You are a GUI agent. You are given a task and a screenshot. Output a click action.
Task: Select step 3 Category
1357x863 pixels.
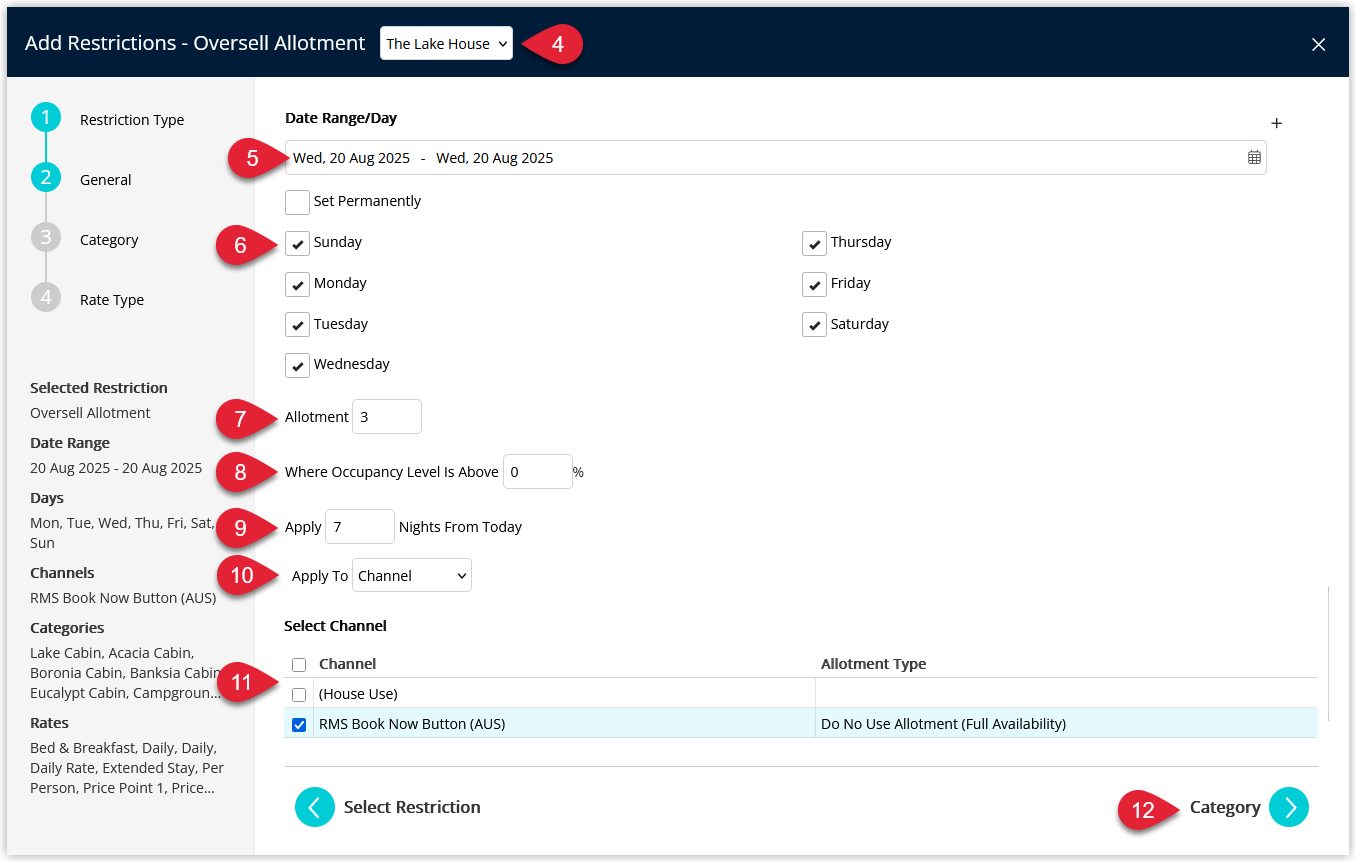tap(46, 238)
